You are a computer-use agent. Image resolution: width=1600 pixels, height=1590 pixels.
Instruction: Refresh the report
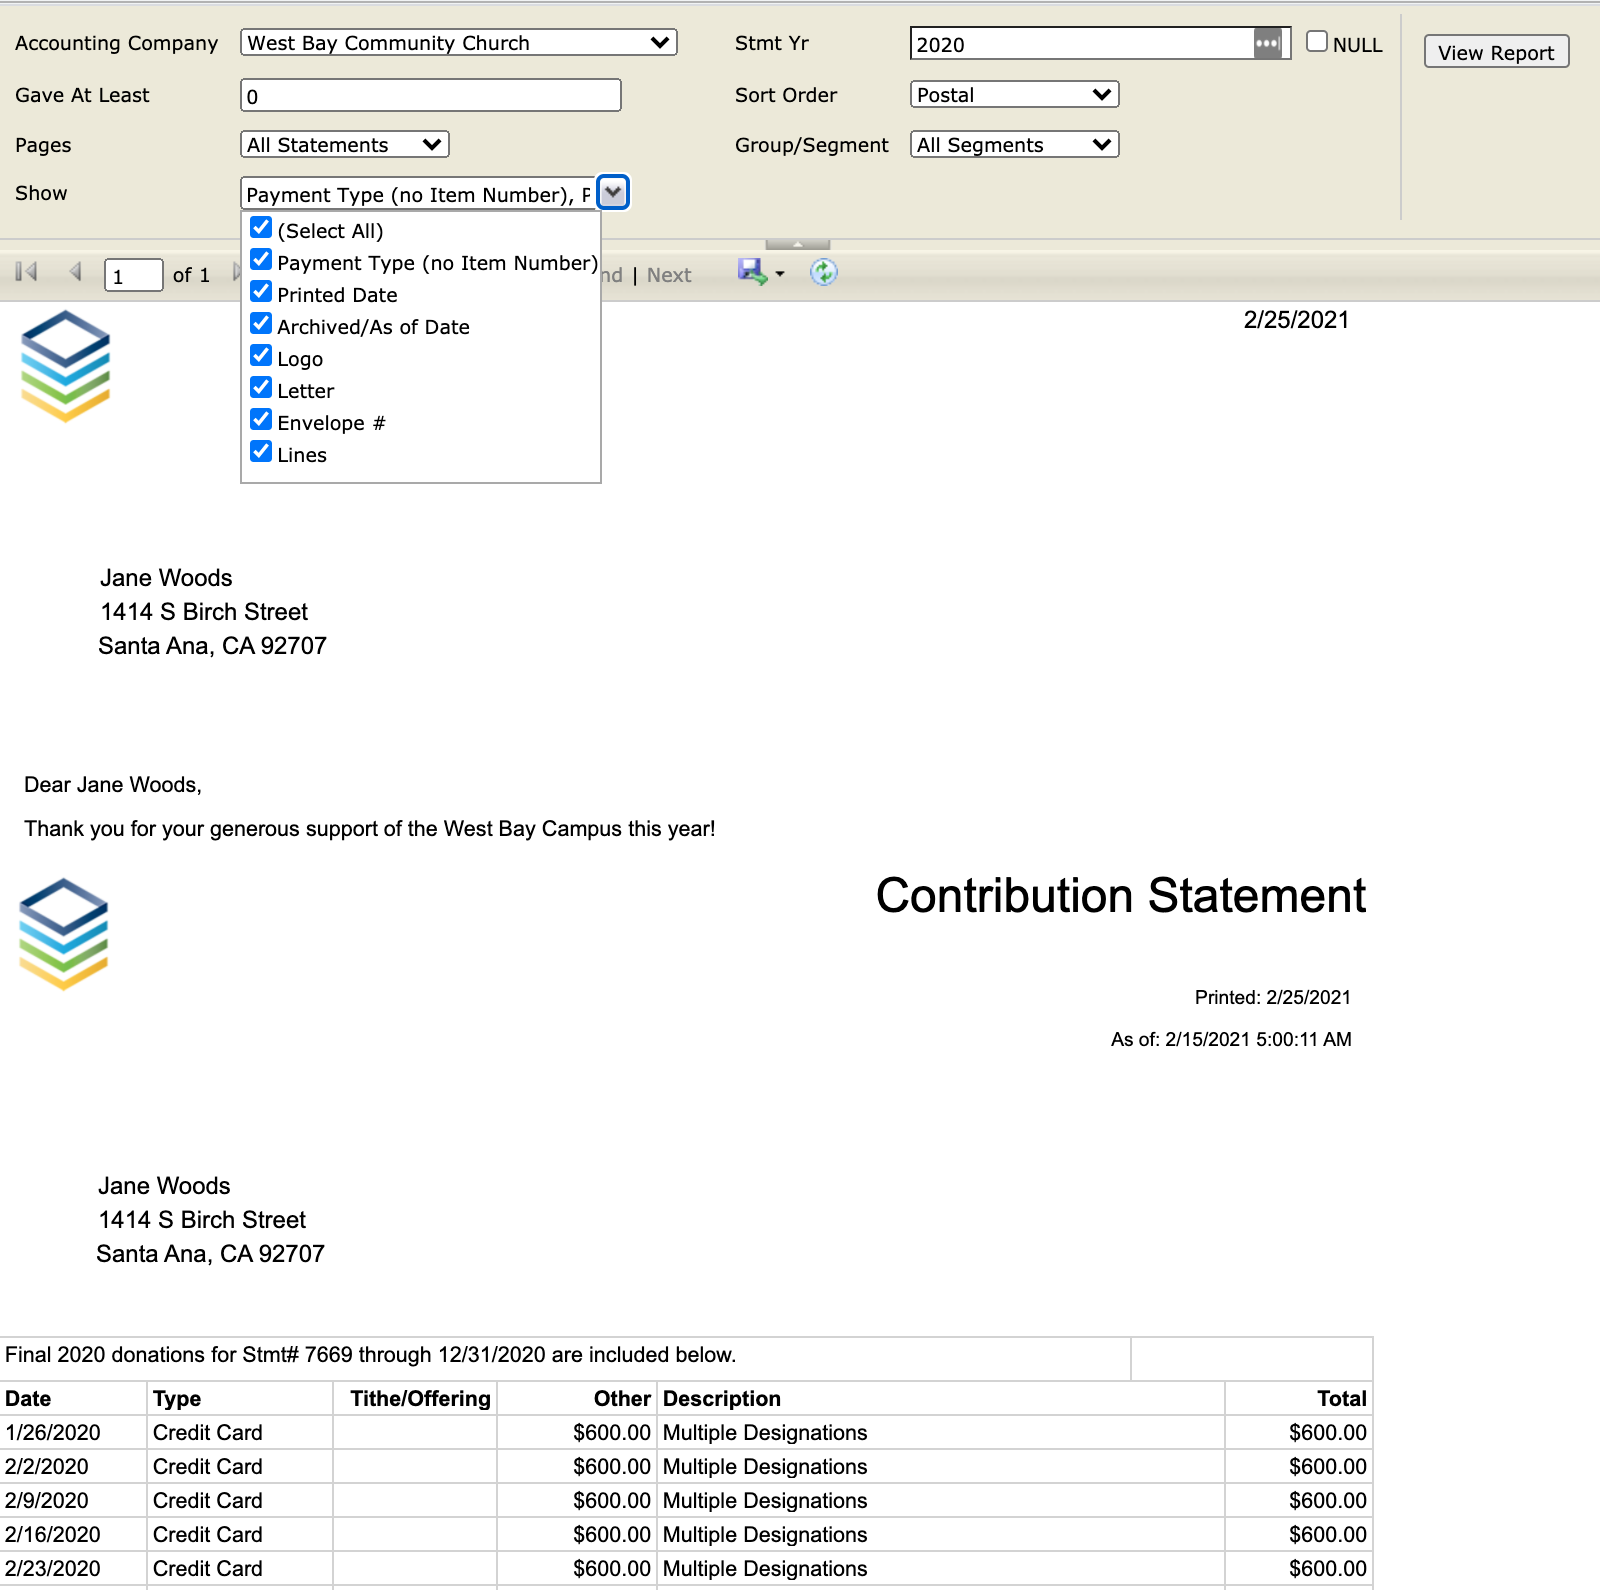point(823,272)
